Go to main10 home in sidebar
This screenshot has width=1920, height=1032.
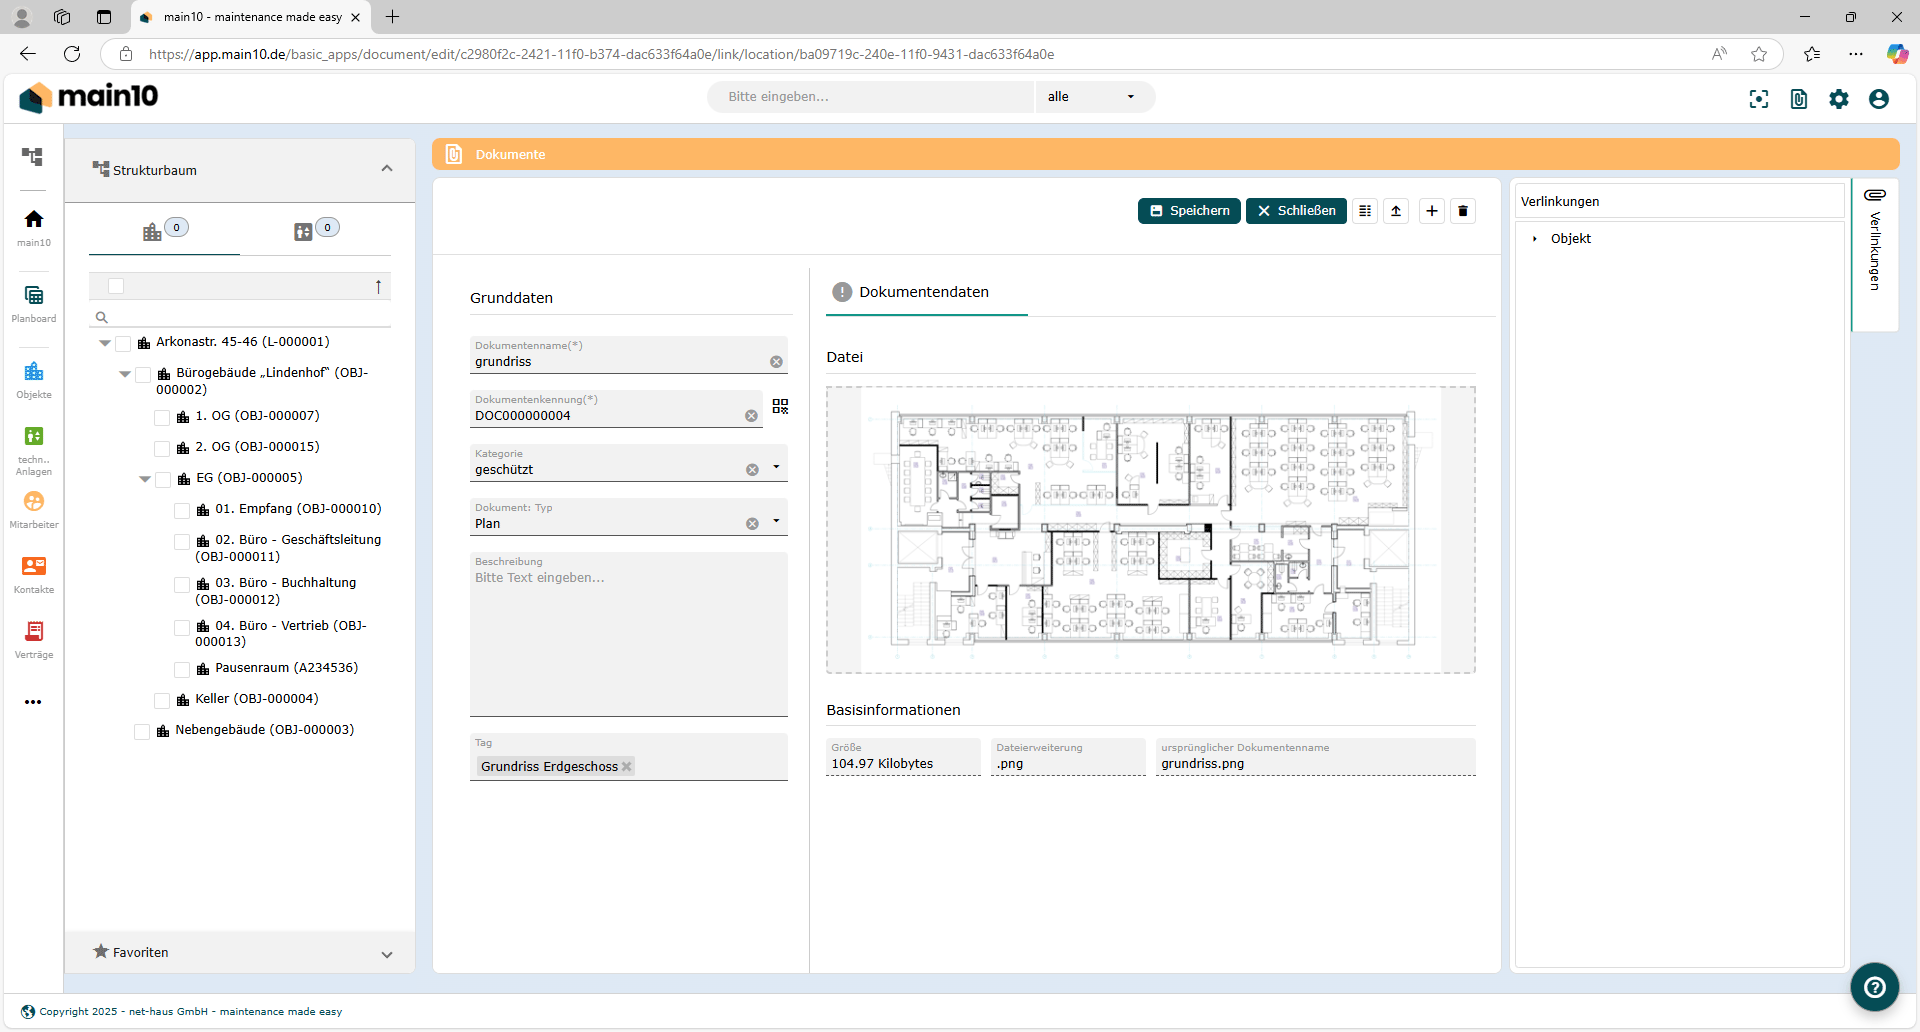coord(33,227)
